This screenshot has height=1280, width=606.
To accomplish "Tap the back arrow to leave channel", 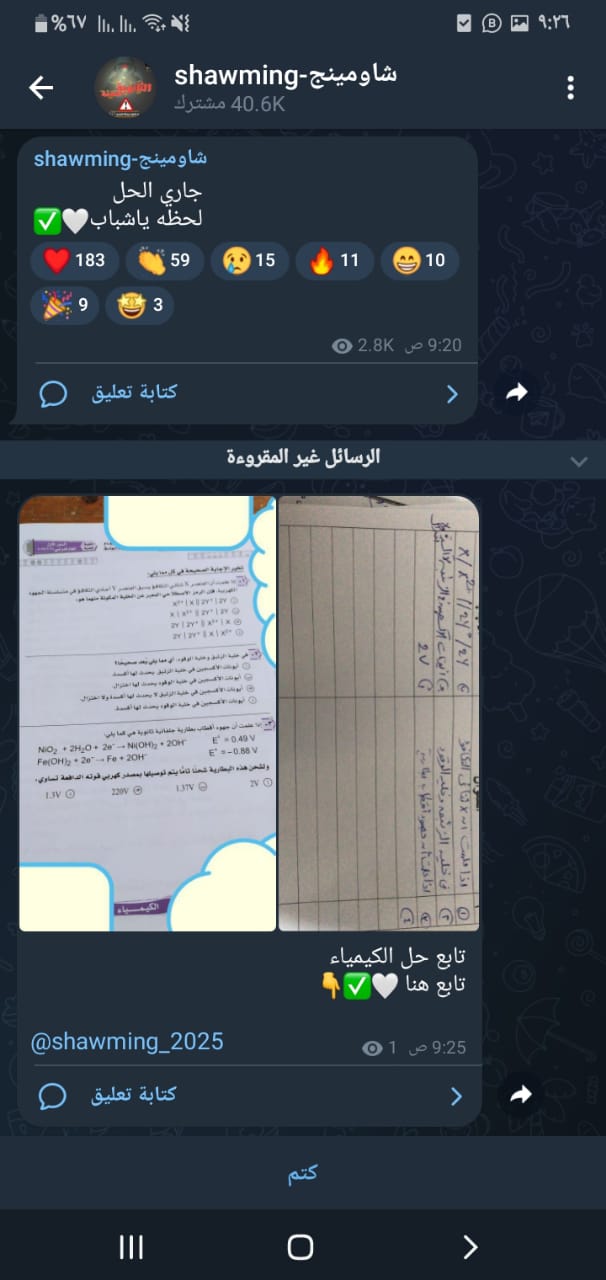I will tap(41, 88).
